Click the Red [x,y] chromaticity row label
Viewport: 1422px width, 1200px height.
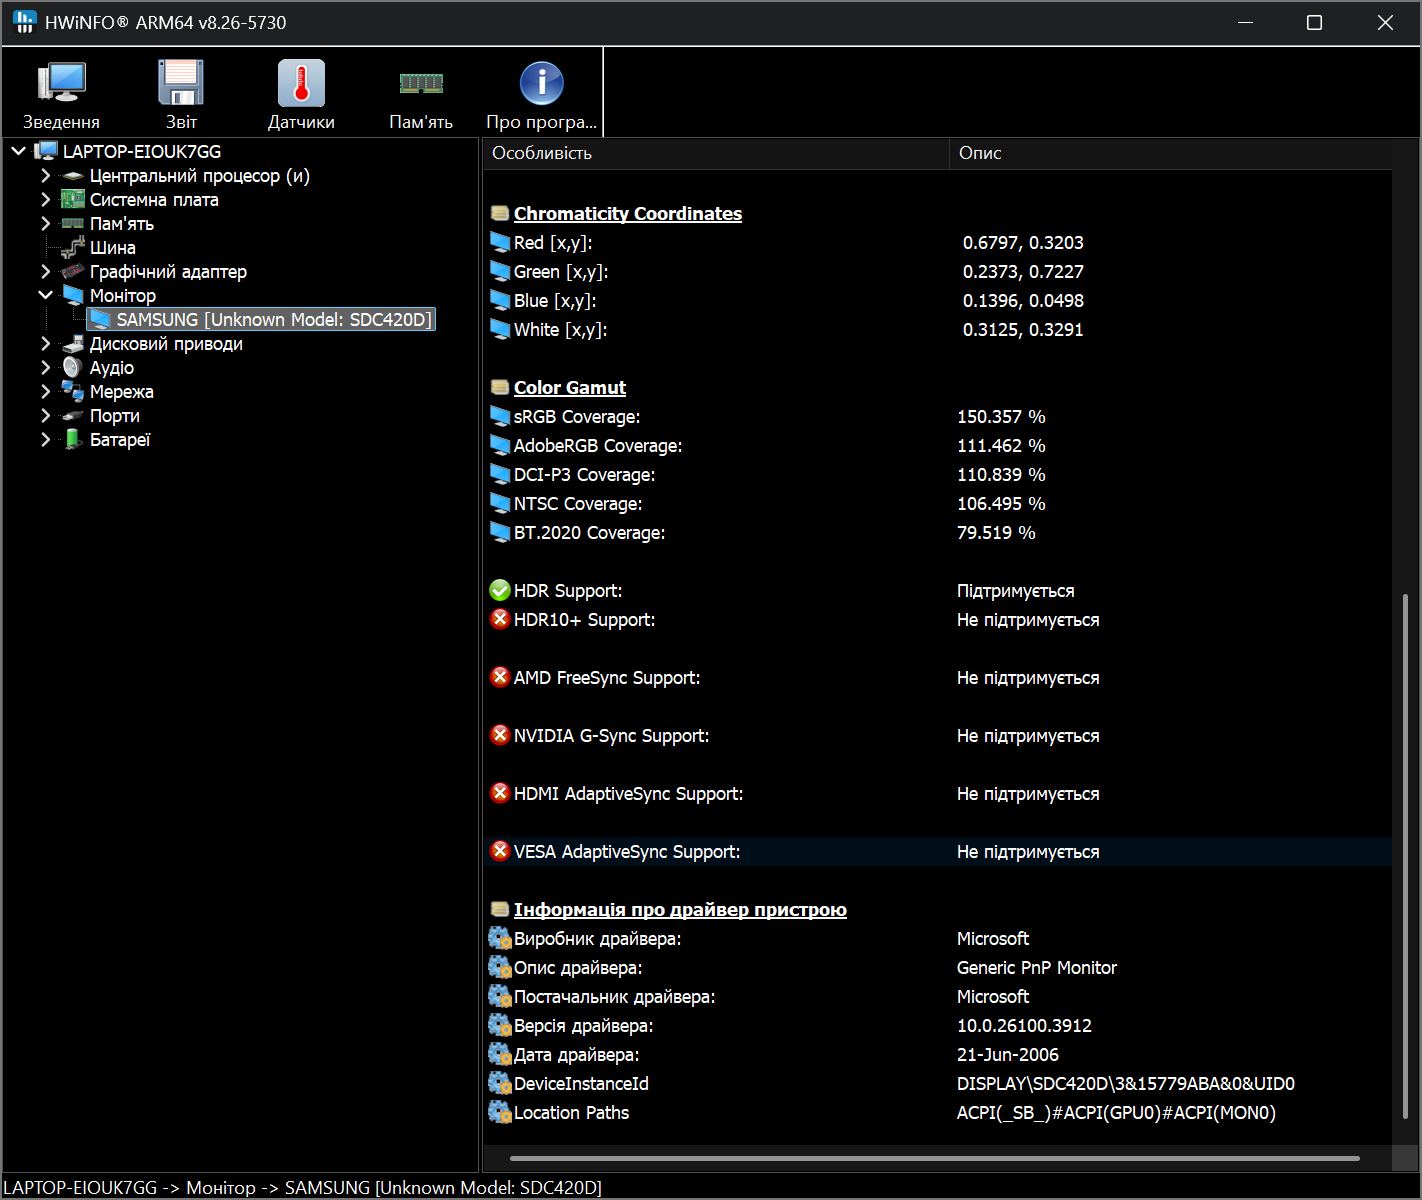tap(553, 242)
